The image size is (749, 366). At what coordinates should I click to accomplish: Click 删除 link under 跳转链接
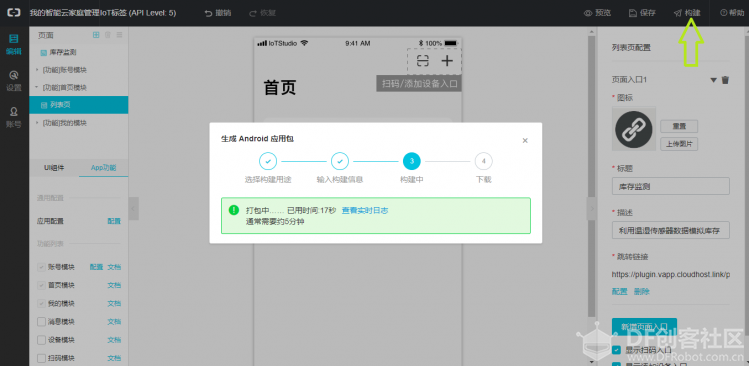click(x=642, y=291)
